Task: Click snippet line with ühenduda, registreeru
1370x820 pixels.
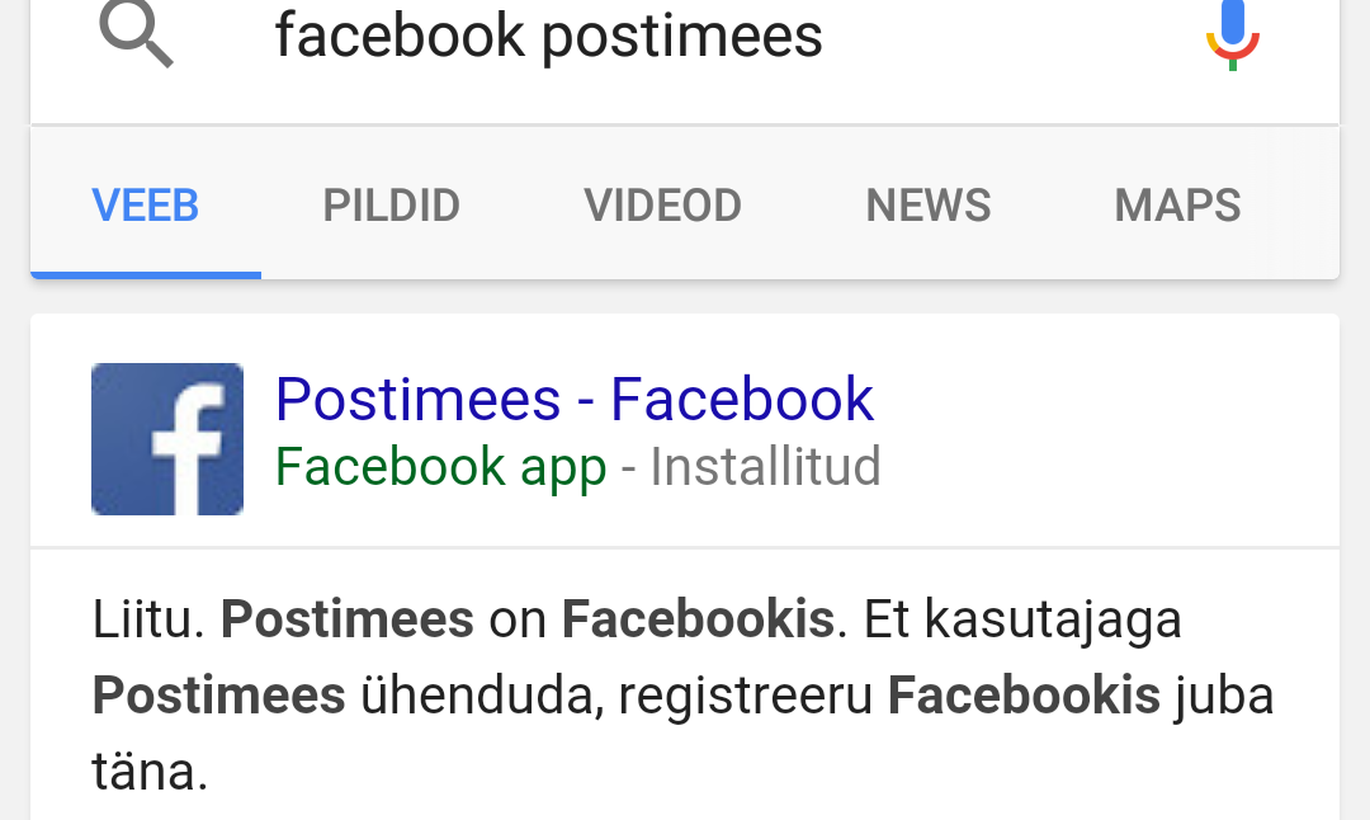Action: [x=683, y=695]
